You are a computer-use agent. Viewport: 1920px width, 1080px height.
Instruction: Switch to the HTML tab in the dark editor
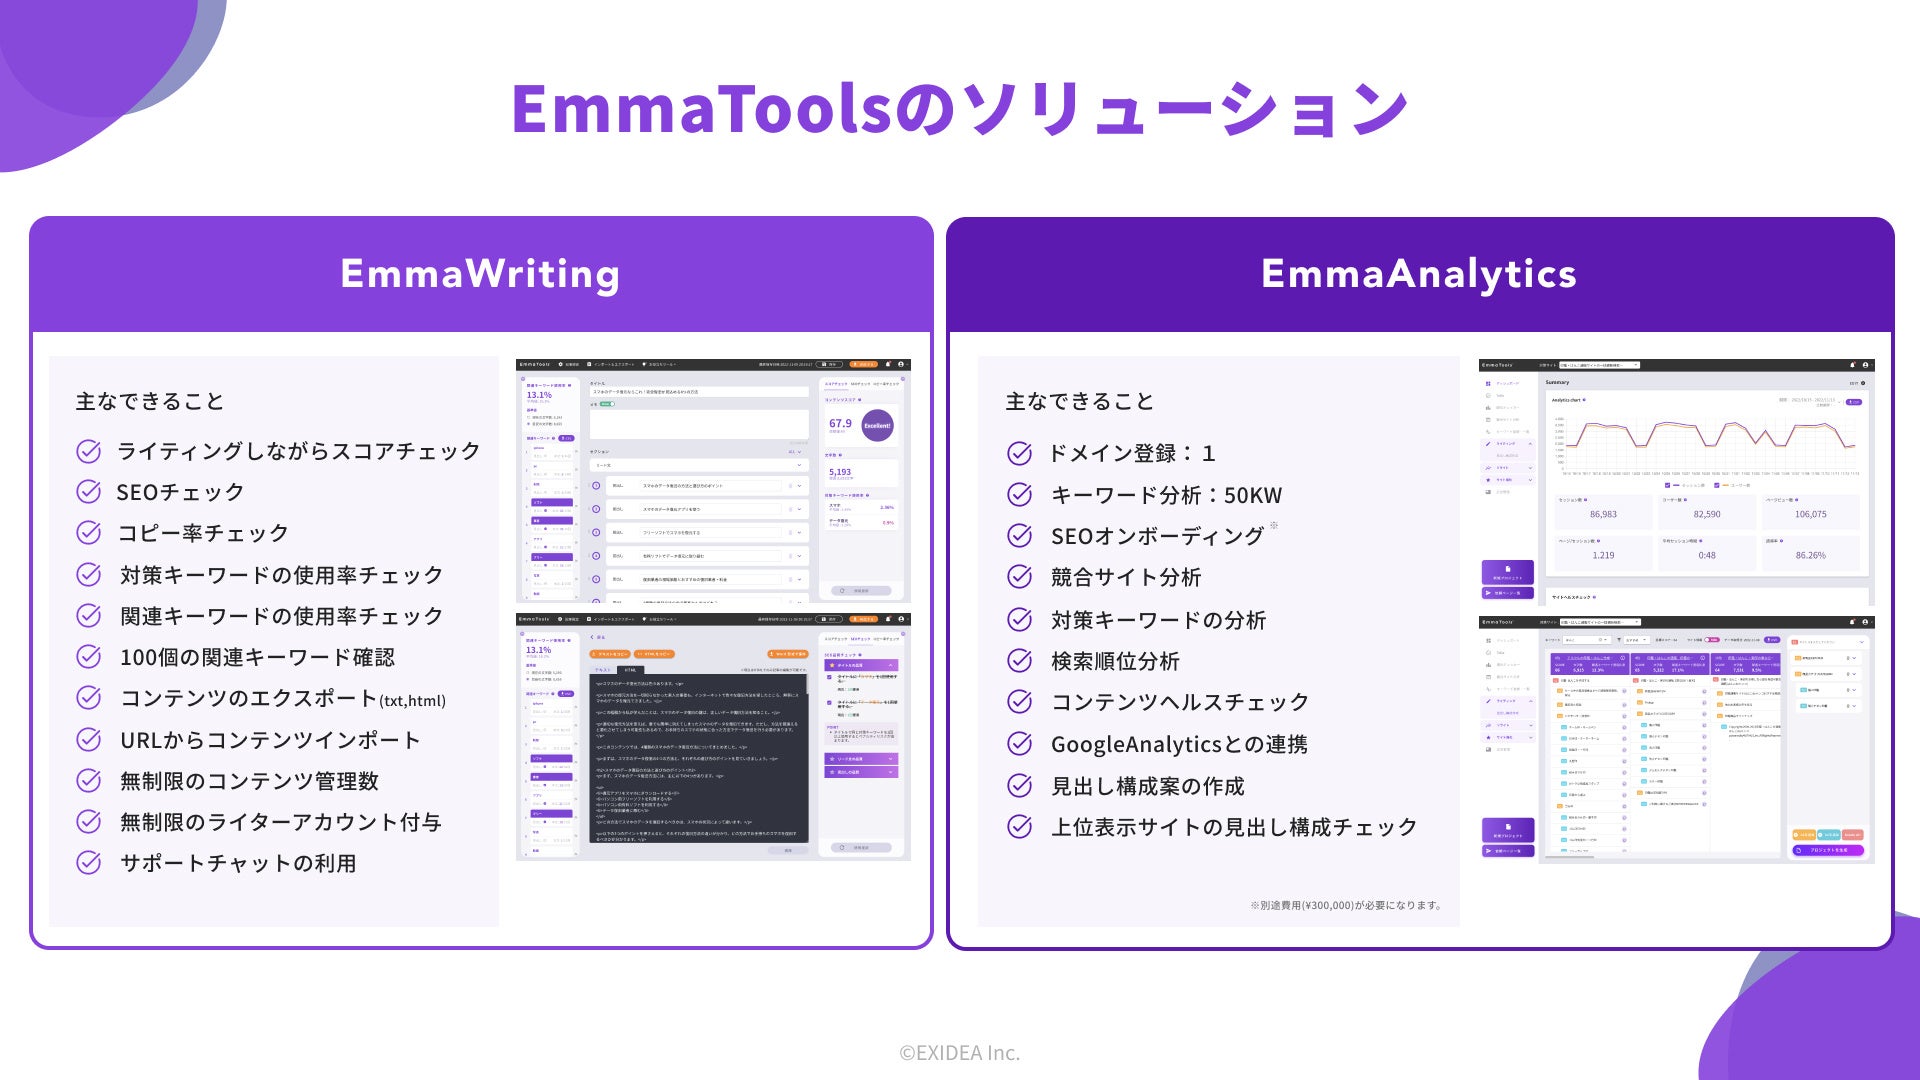631,670
